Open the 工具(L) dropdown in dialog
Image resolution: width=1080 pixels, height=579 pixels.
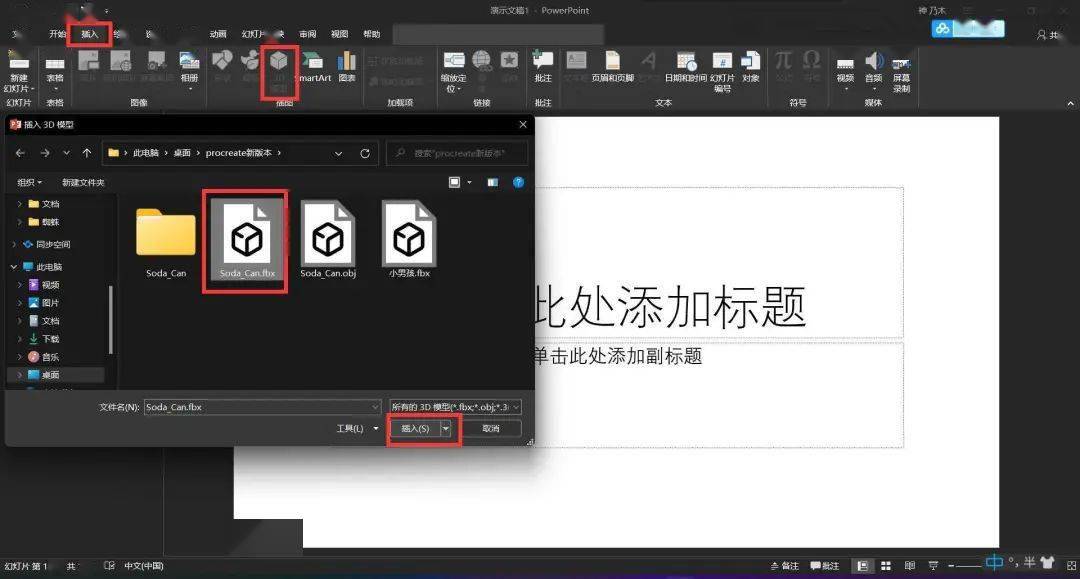pyautogui.click(x=358, y=428)
